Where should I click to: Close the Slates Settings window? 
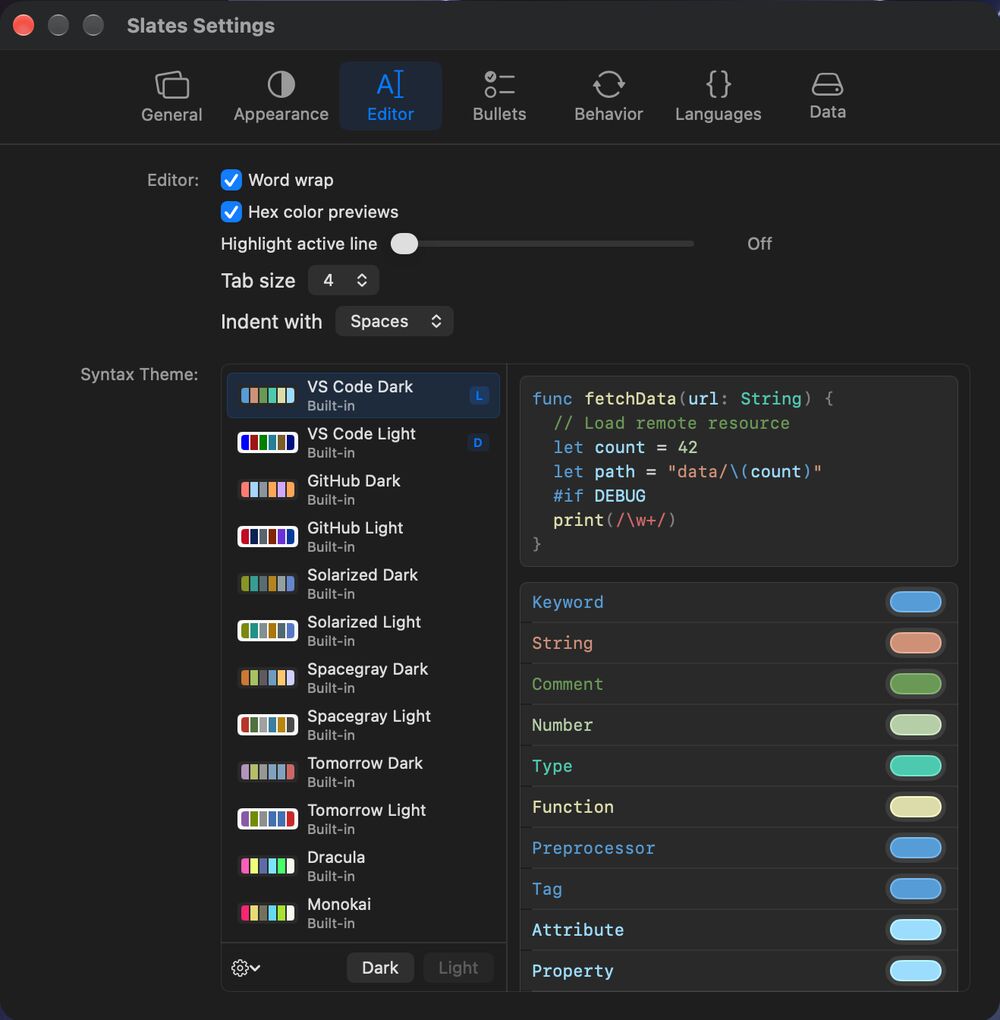coord(24,25)
